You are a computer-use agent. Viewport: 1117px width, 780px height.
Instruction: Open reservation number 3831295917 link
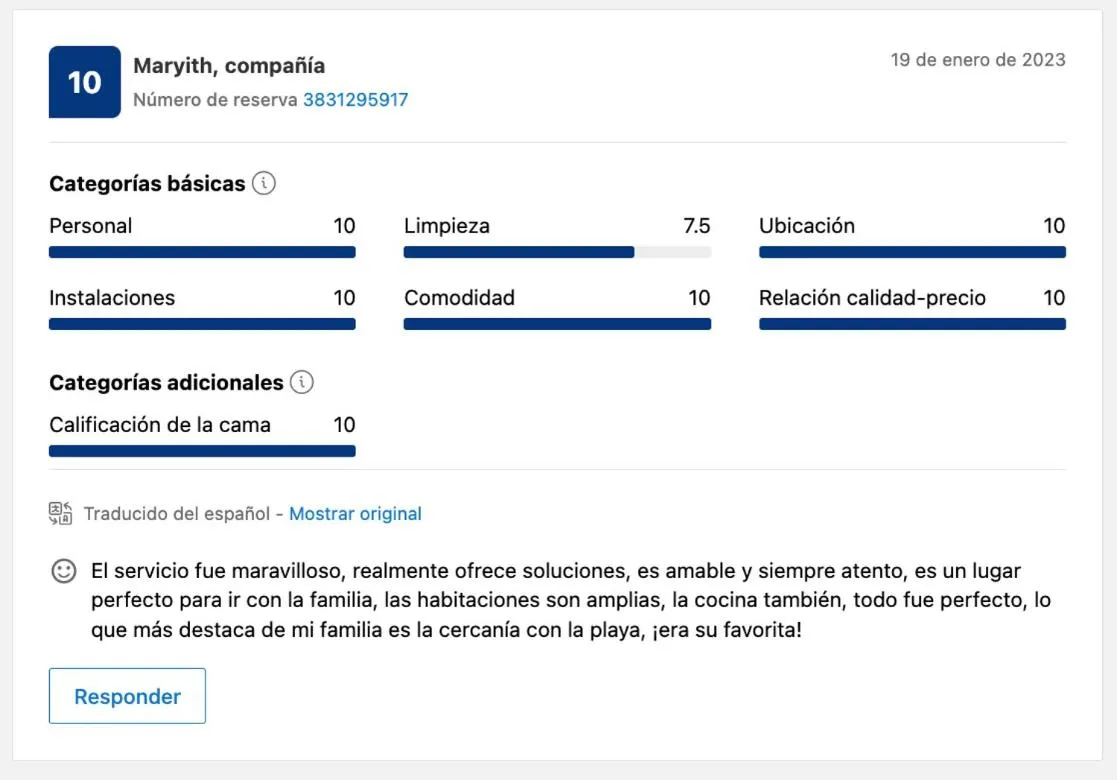355,100
